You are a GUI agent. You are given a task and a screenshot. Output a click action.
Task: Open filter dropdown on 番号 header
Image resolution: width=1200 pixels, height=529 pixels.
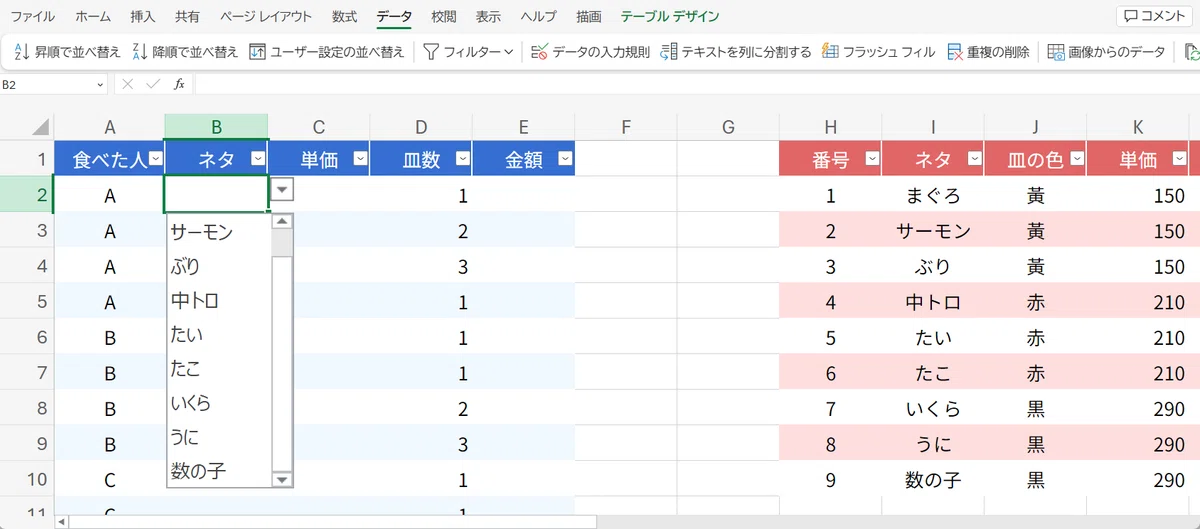point(872,159)
